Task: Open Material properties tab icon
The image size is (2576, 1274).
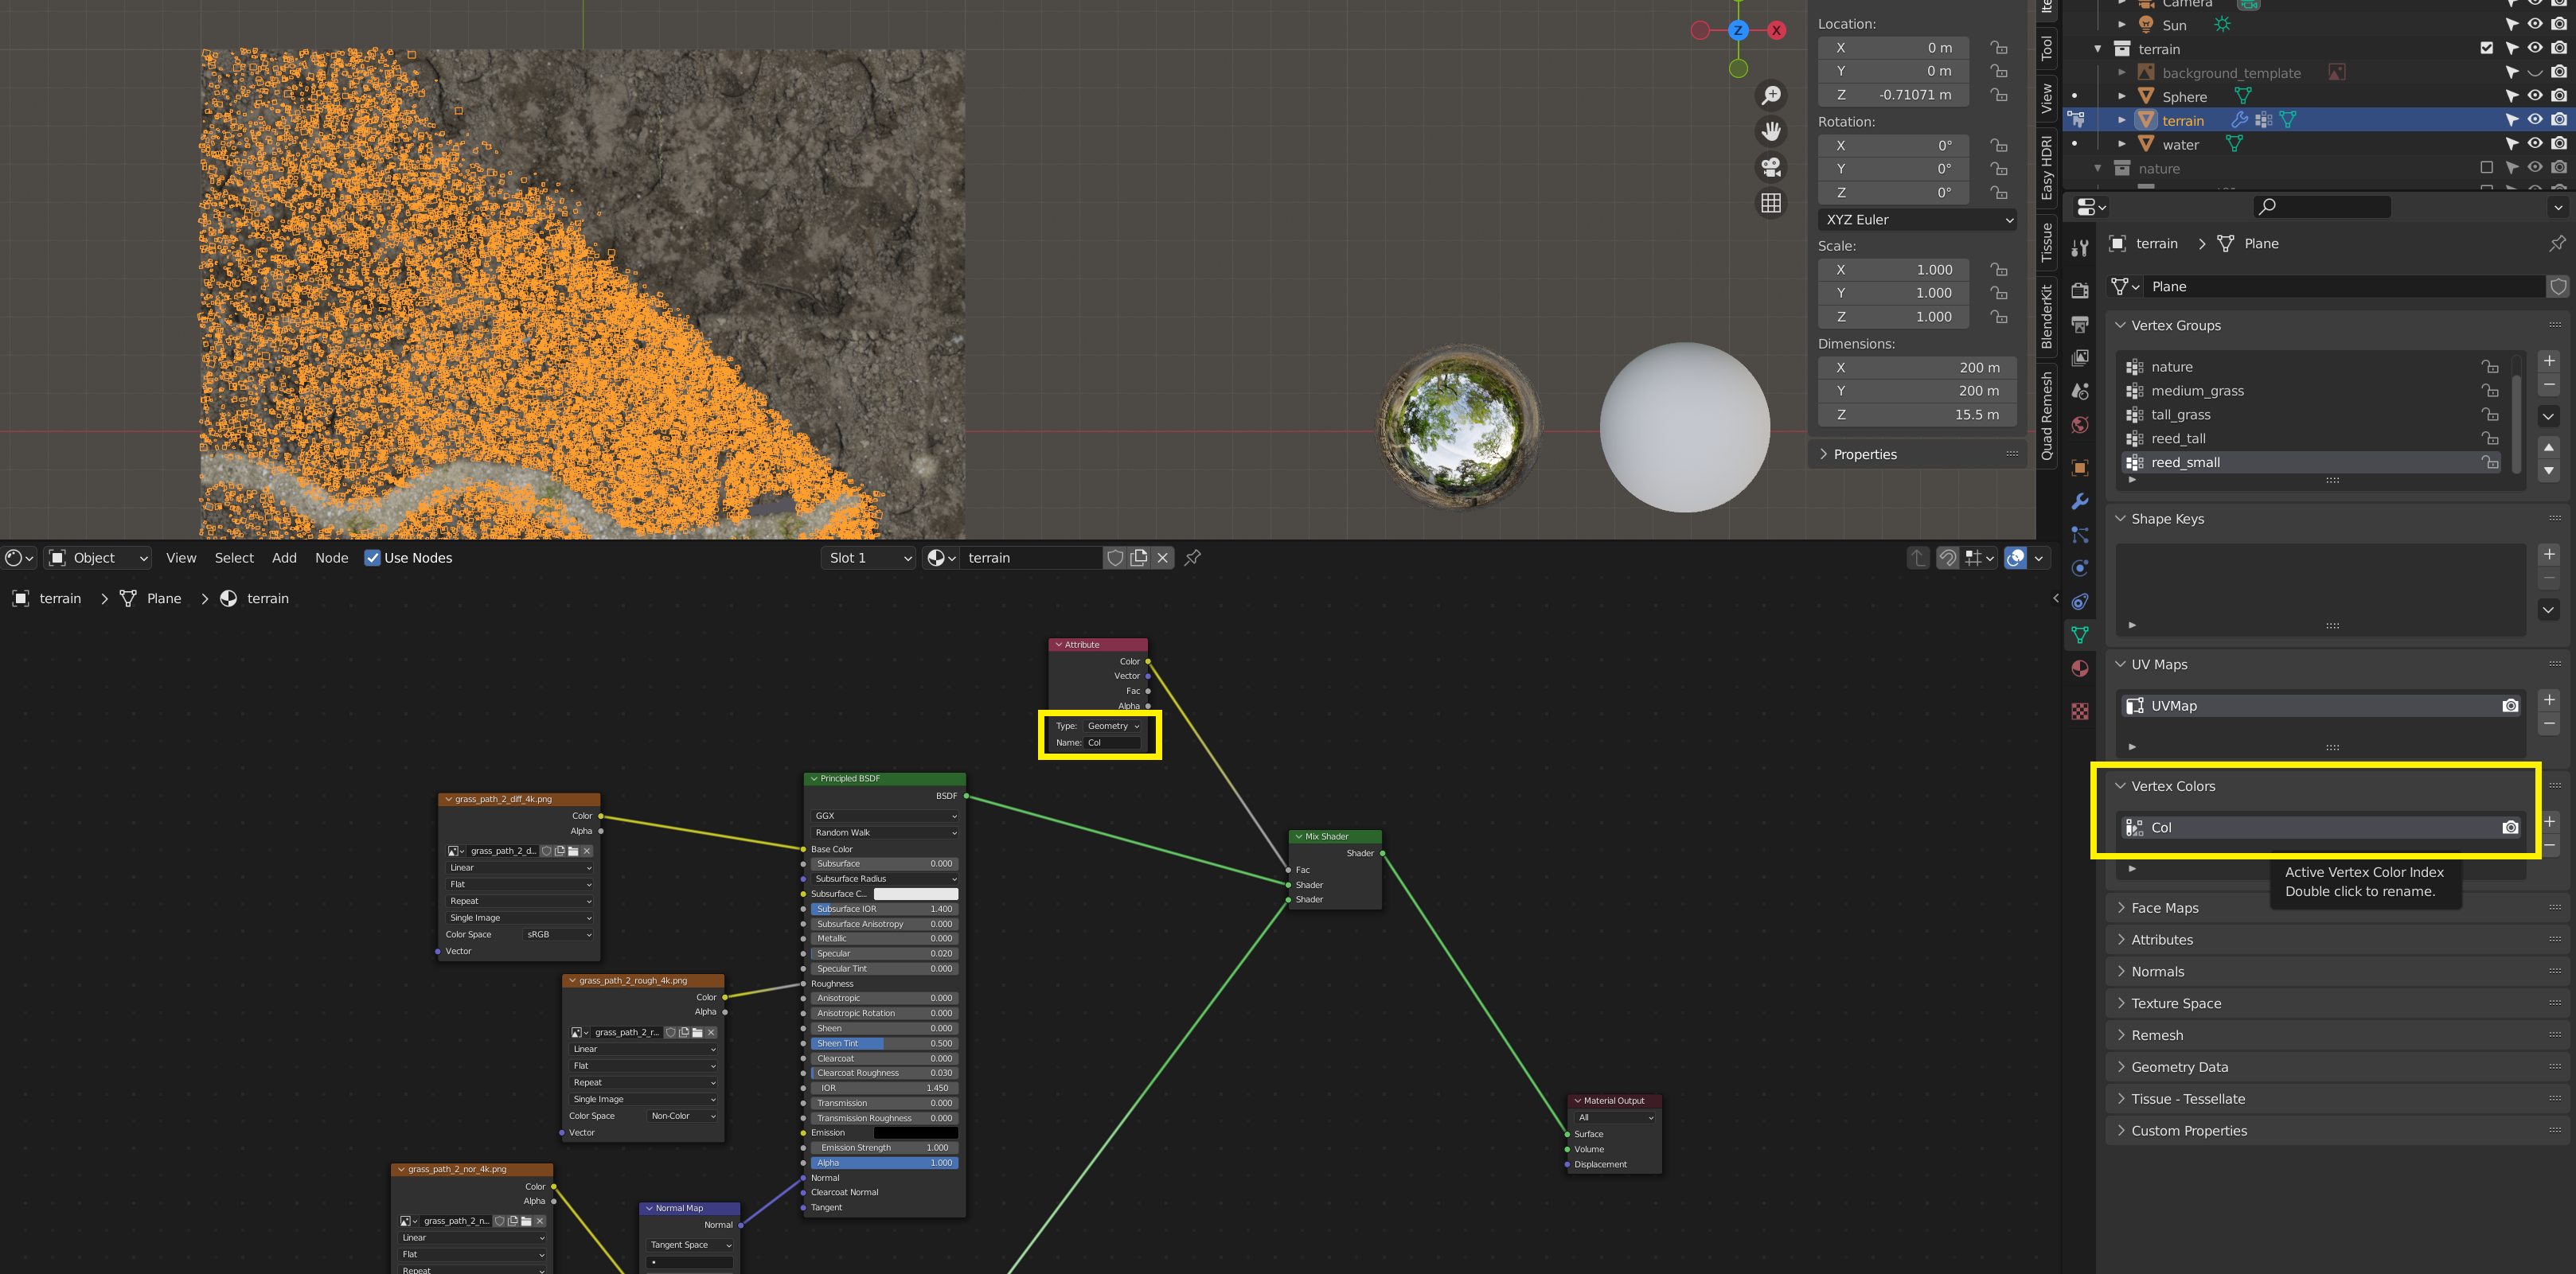Action: point(2080,668)
